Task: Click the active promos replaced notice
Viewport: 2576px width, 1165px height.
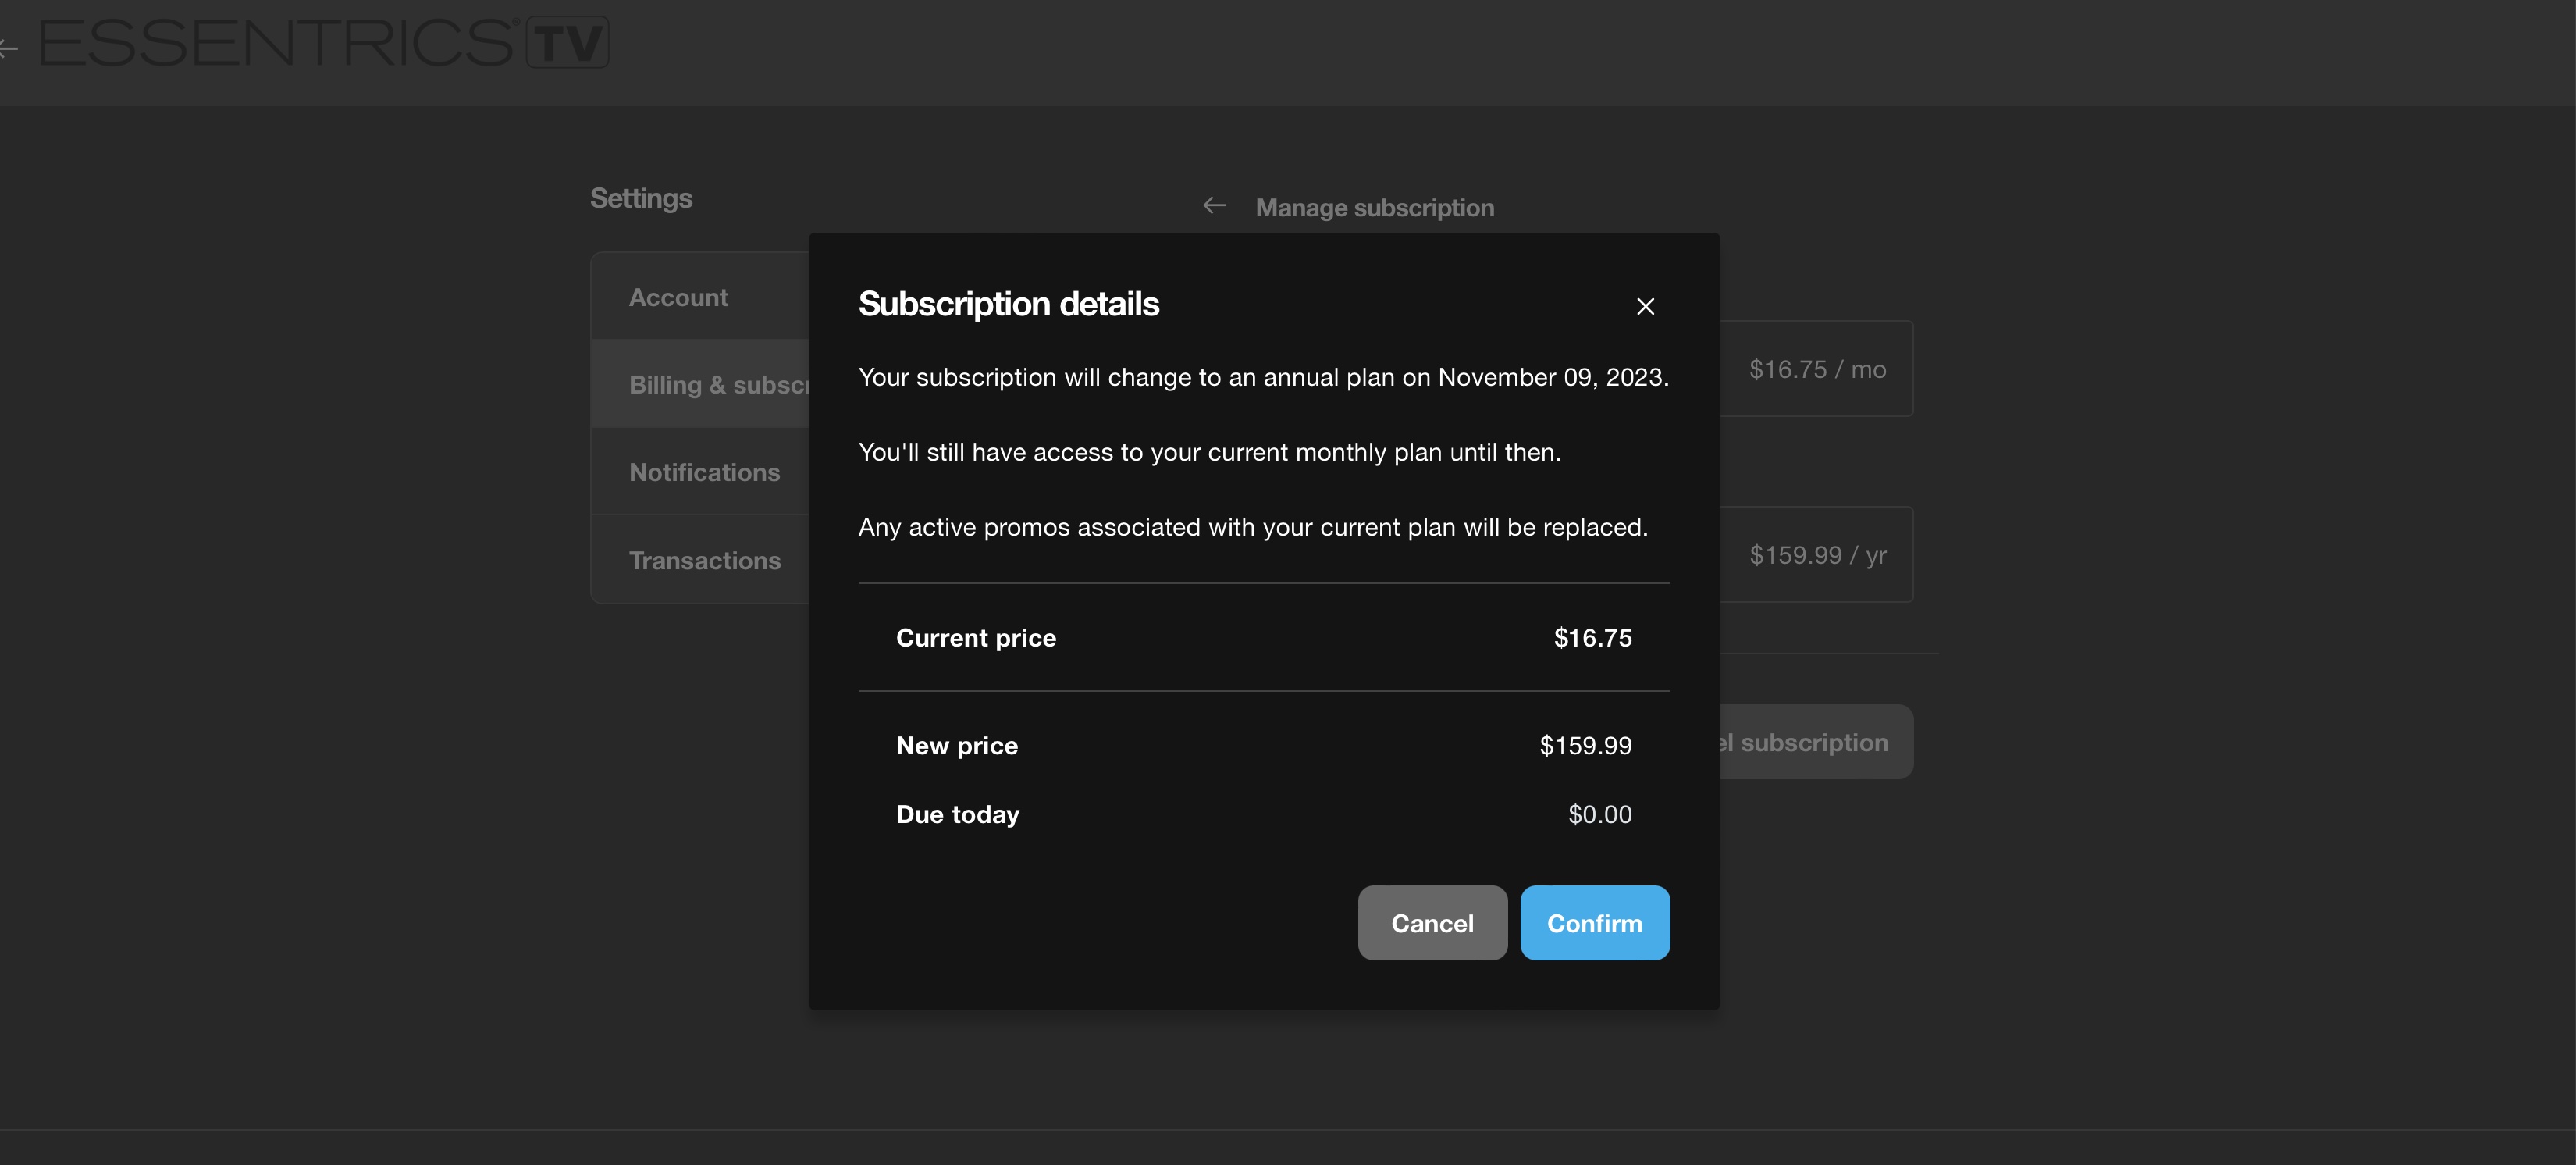Action: pos(1253,527)
